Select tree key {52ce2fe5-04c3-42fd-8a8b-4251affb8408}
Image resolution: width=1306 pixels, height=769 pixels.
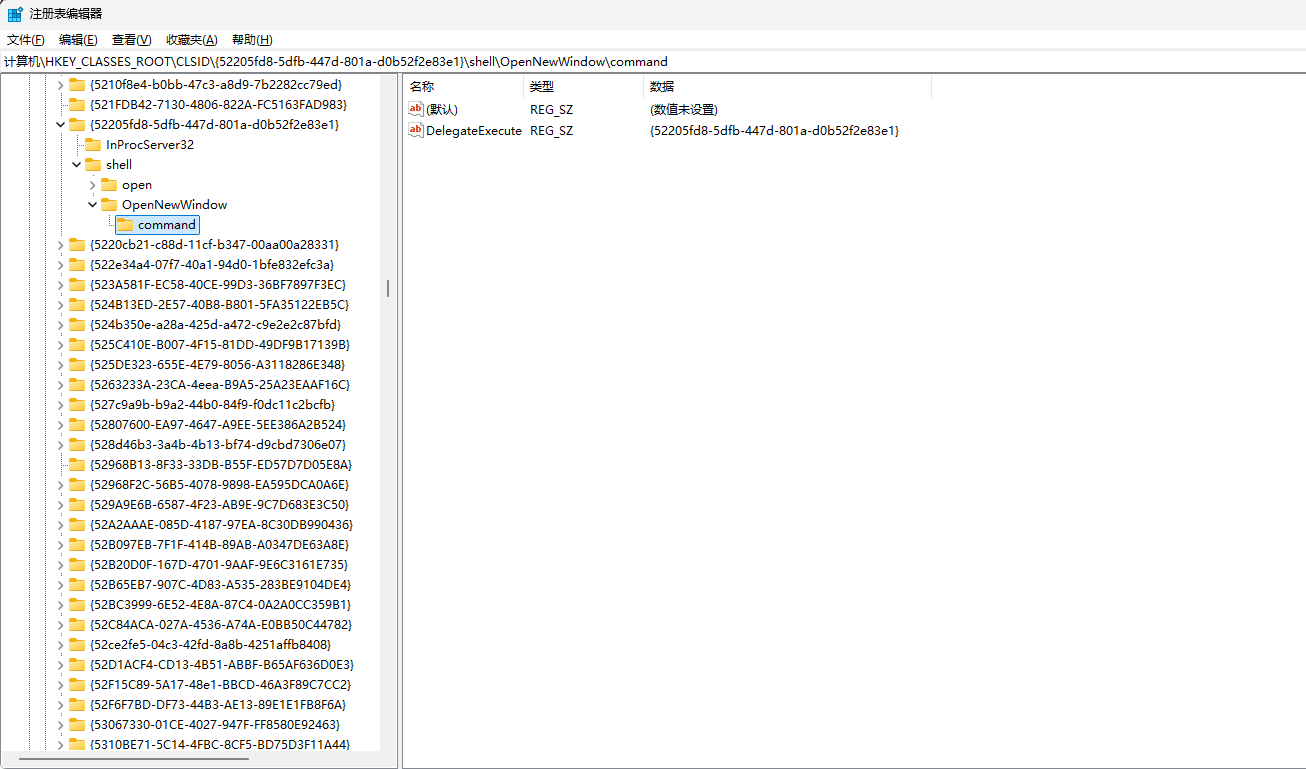[x=210, y=645]
